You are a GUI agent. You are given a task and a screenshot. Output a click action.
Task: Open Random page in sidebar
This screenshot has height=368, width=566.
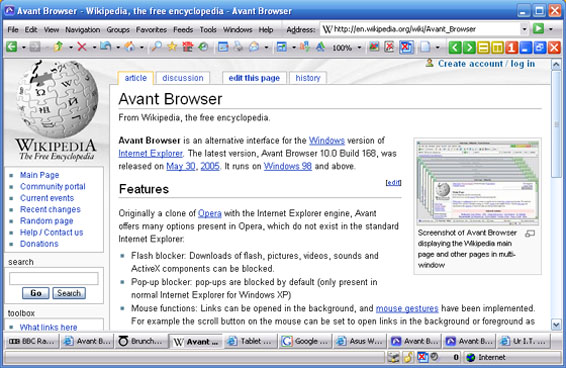[x=47, y=221]
